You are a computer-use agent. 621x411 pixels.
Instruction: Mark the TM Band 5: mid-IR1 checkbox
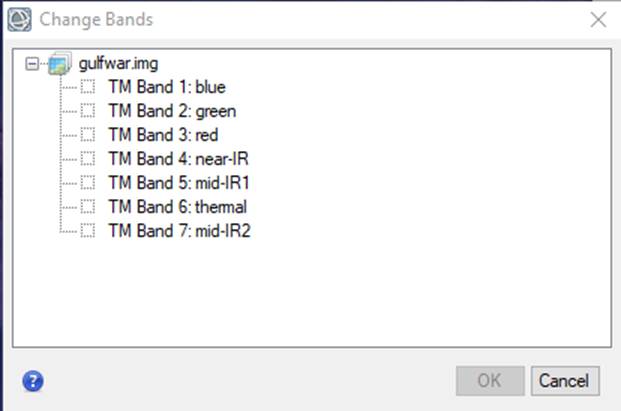click(88, 183)
